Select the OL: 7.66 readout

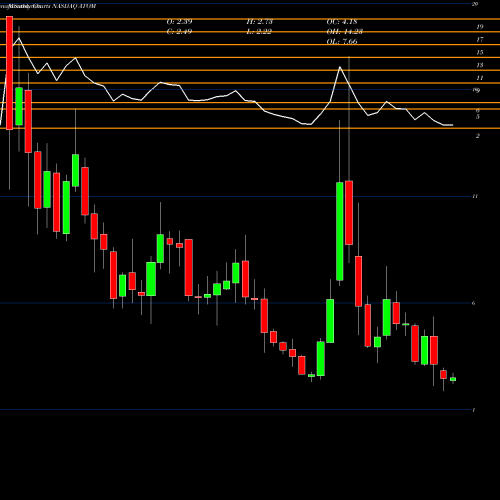pos(342,42)
